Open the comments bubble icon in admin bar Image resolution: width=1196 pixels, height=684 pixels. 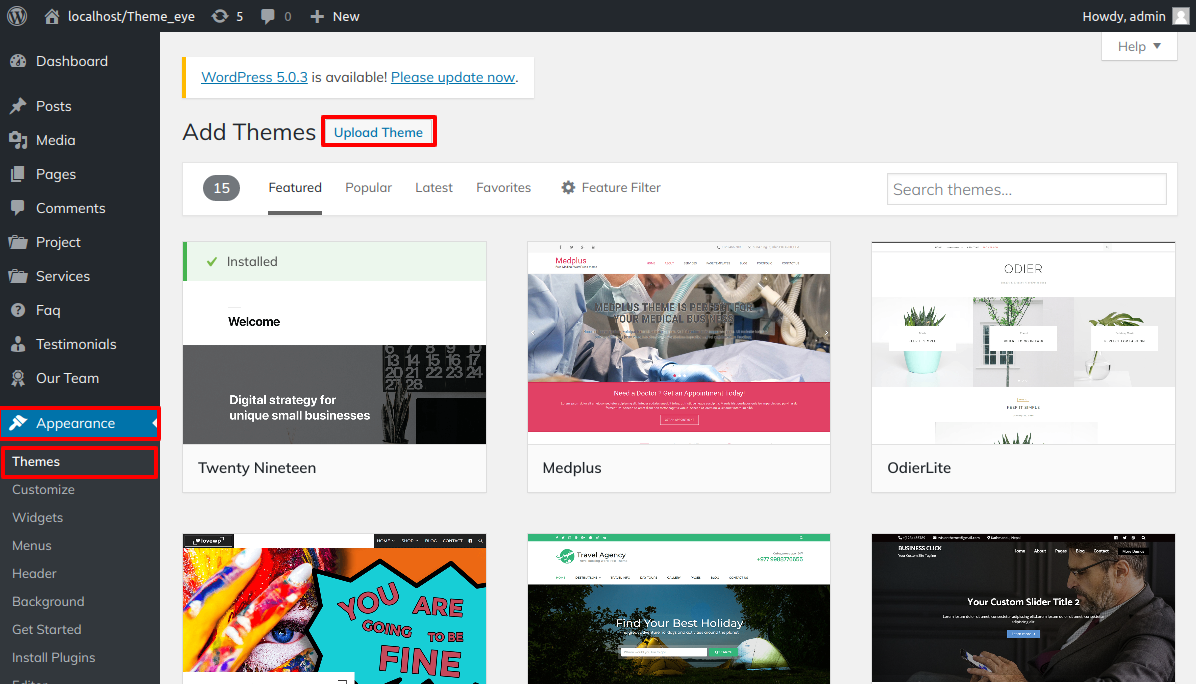[x=268, y=16]
